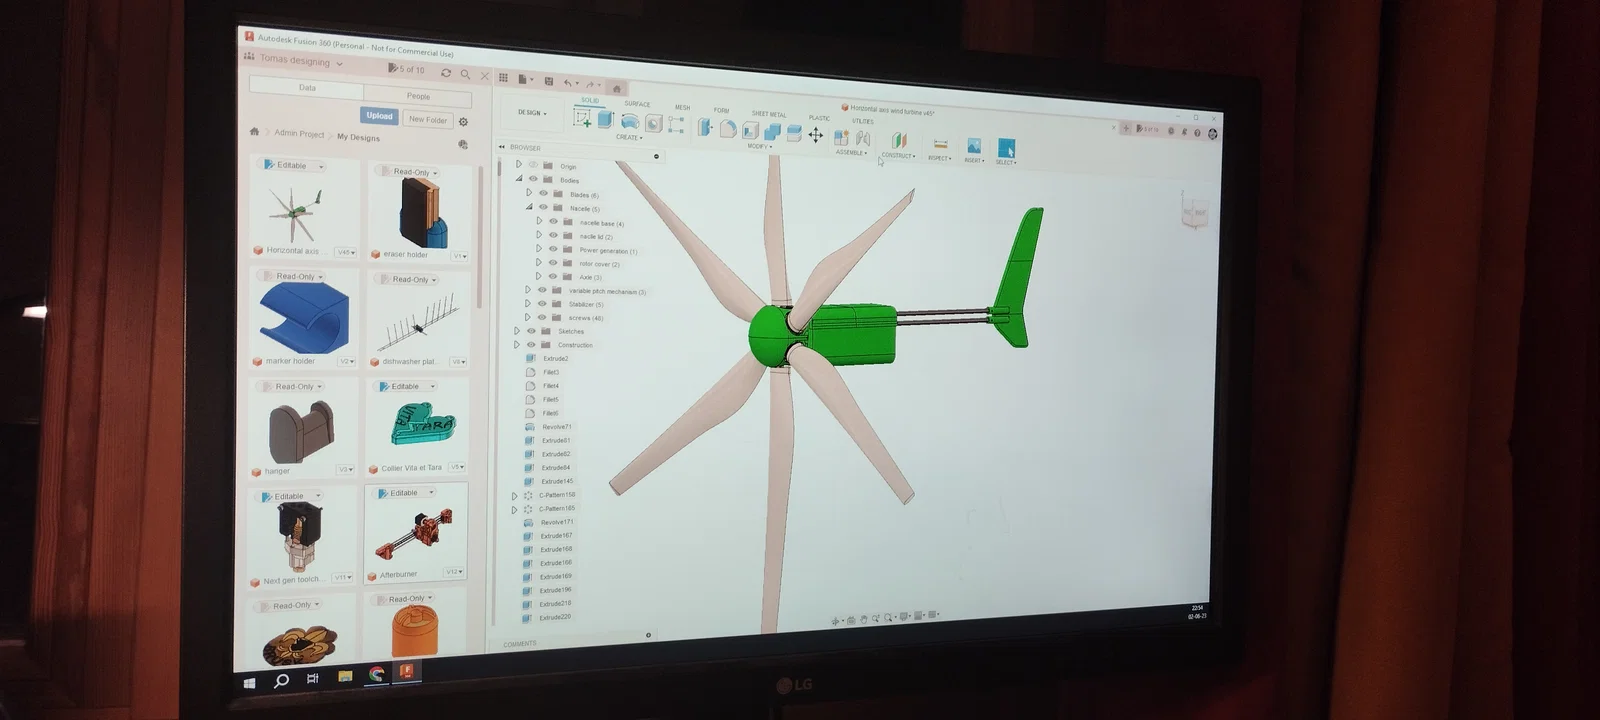The height and width of the screenshot is (720, 1600).
Task: Open the ASSEMBLE menu label
Action: tap(852, 153)
